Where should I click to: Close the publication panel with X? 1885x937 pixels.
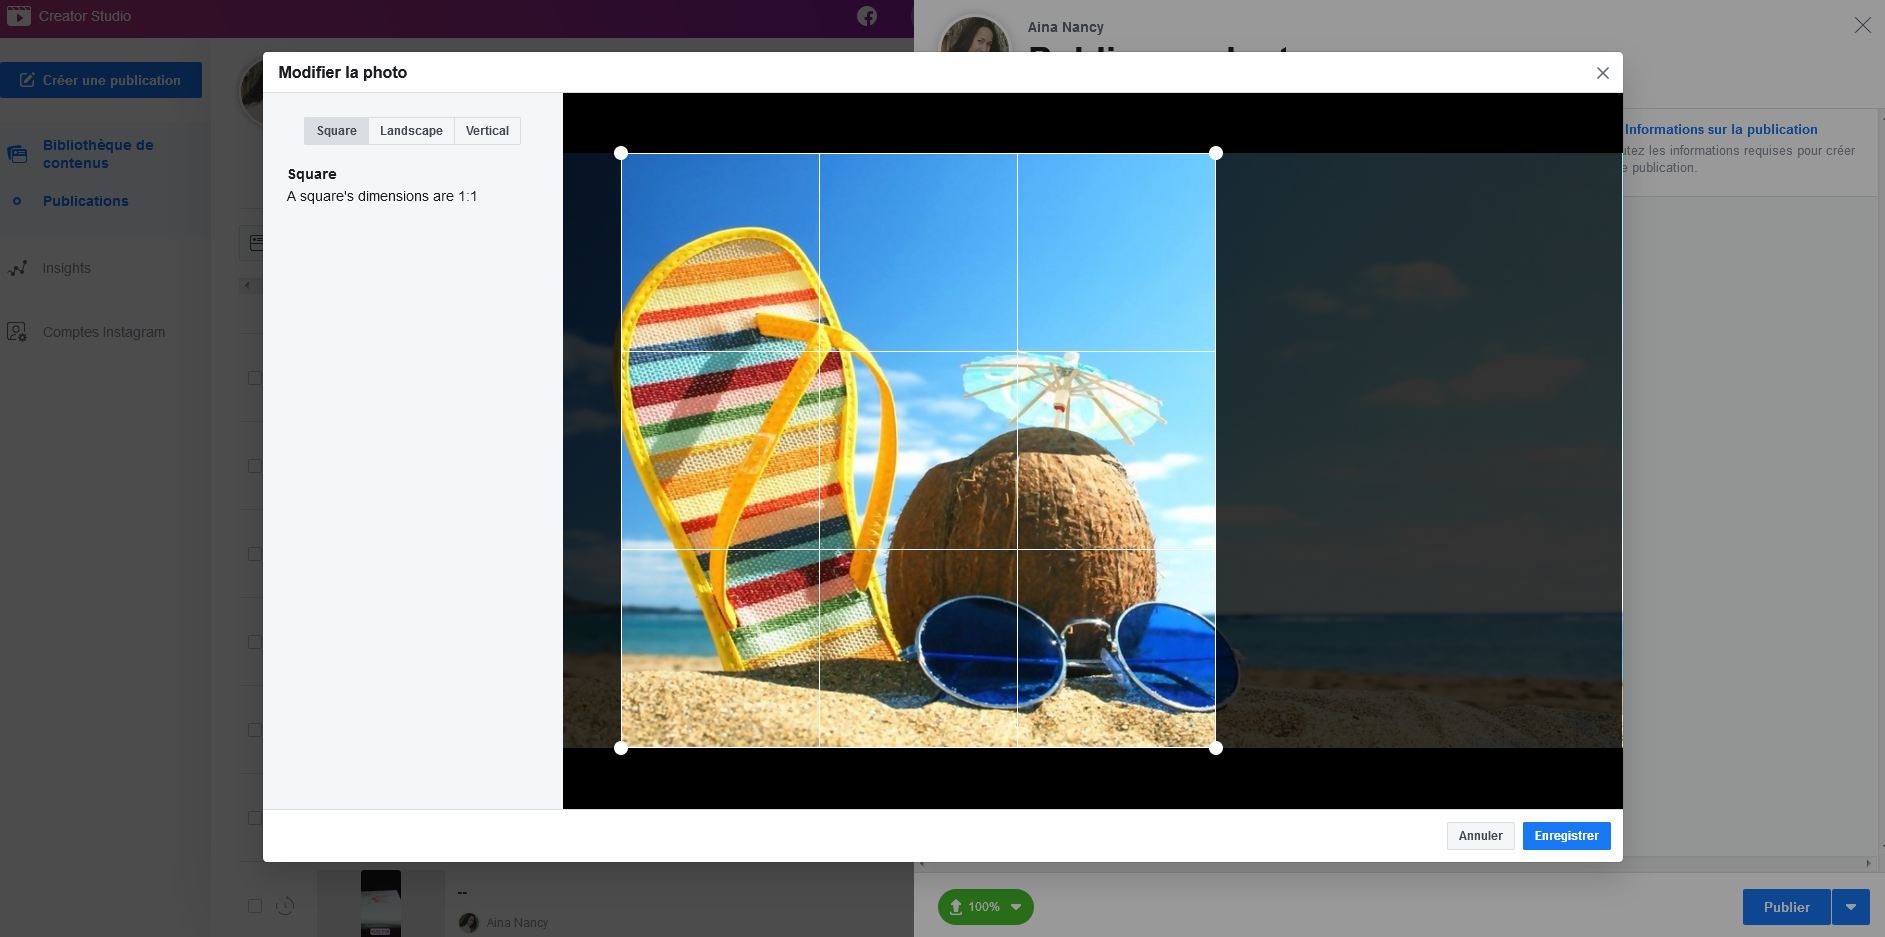point(1862,26)
